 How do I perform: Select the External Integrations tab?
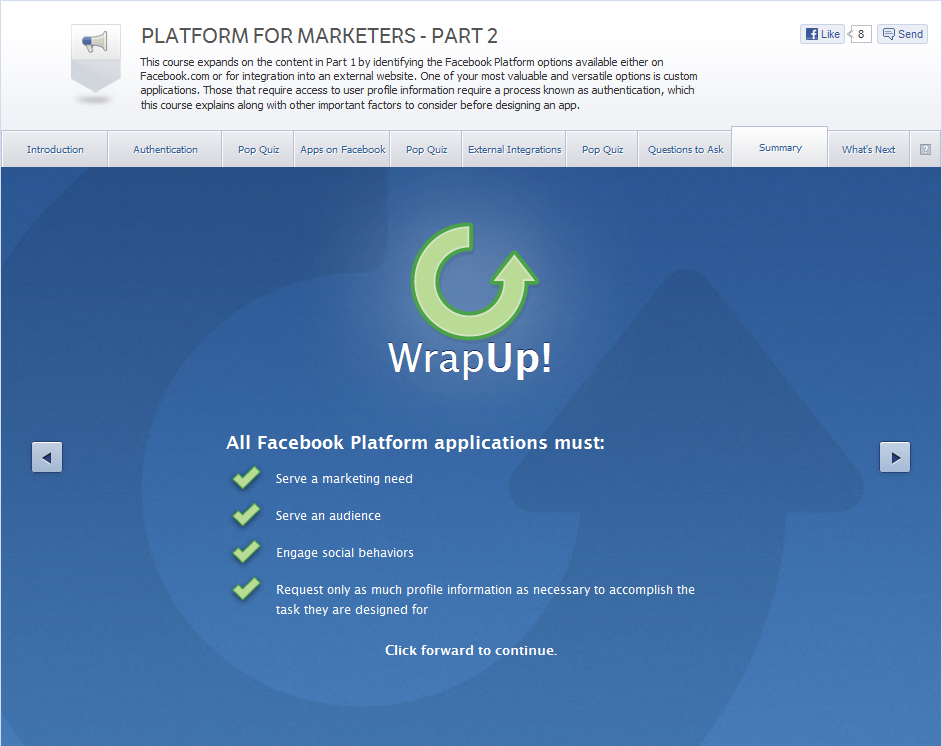tap(514, 149)
